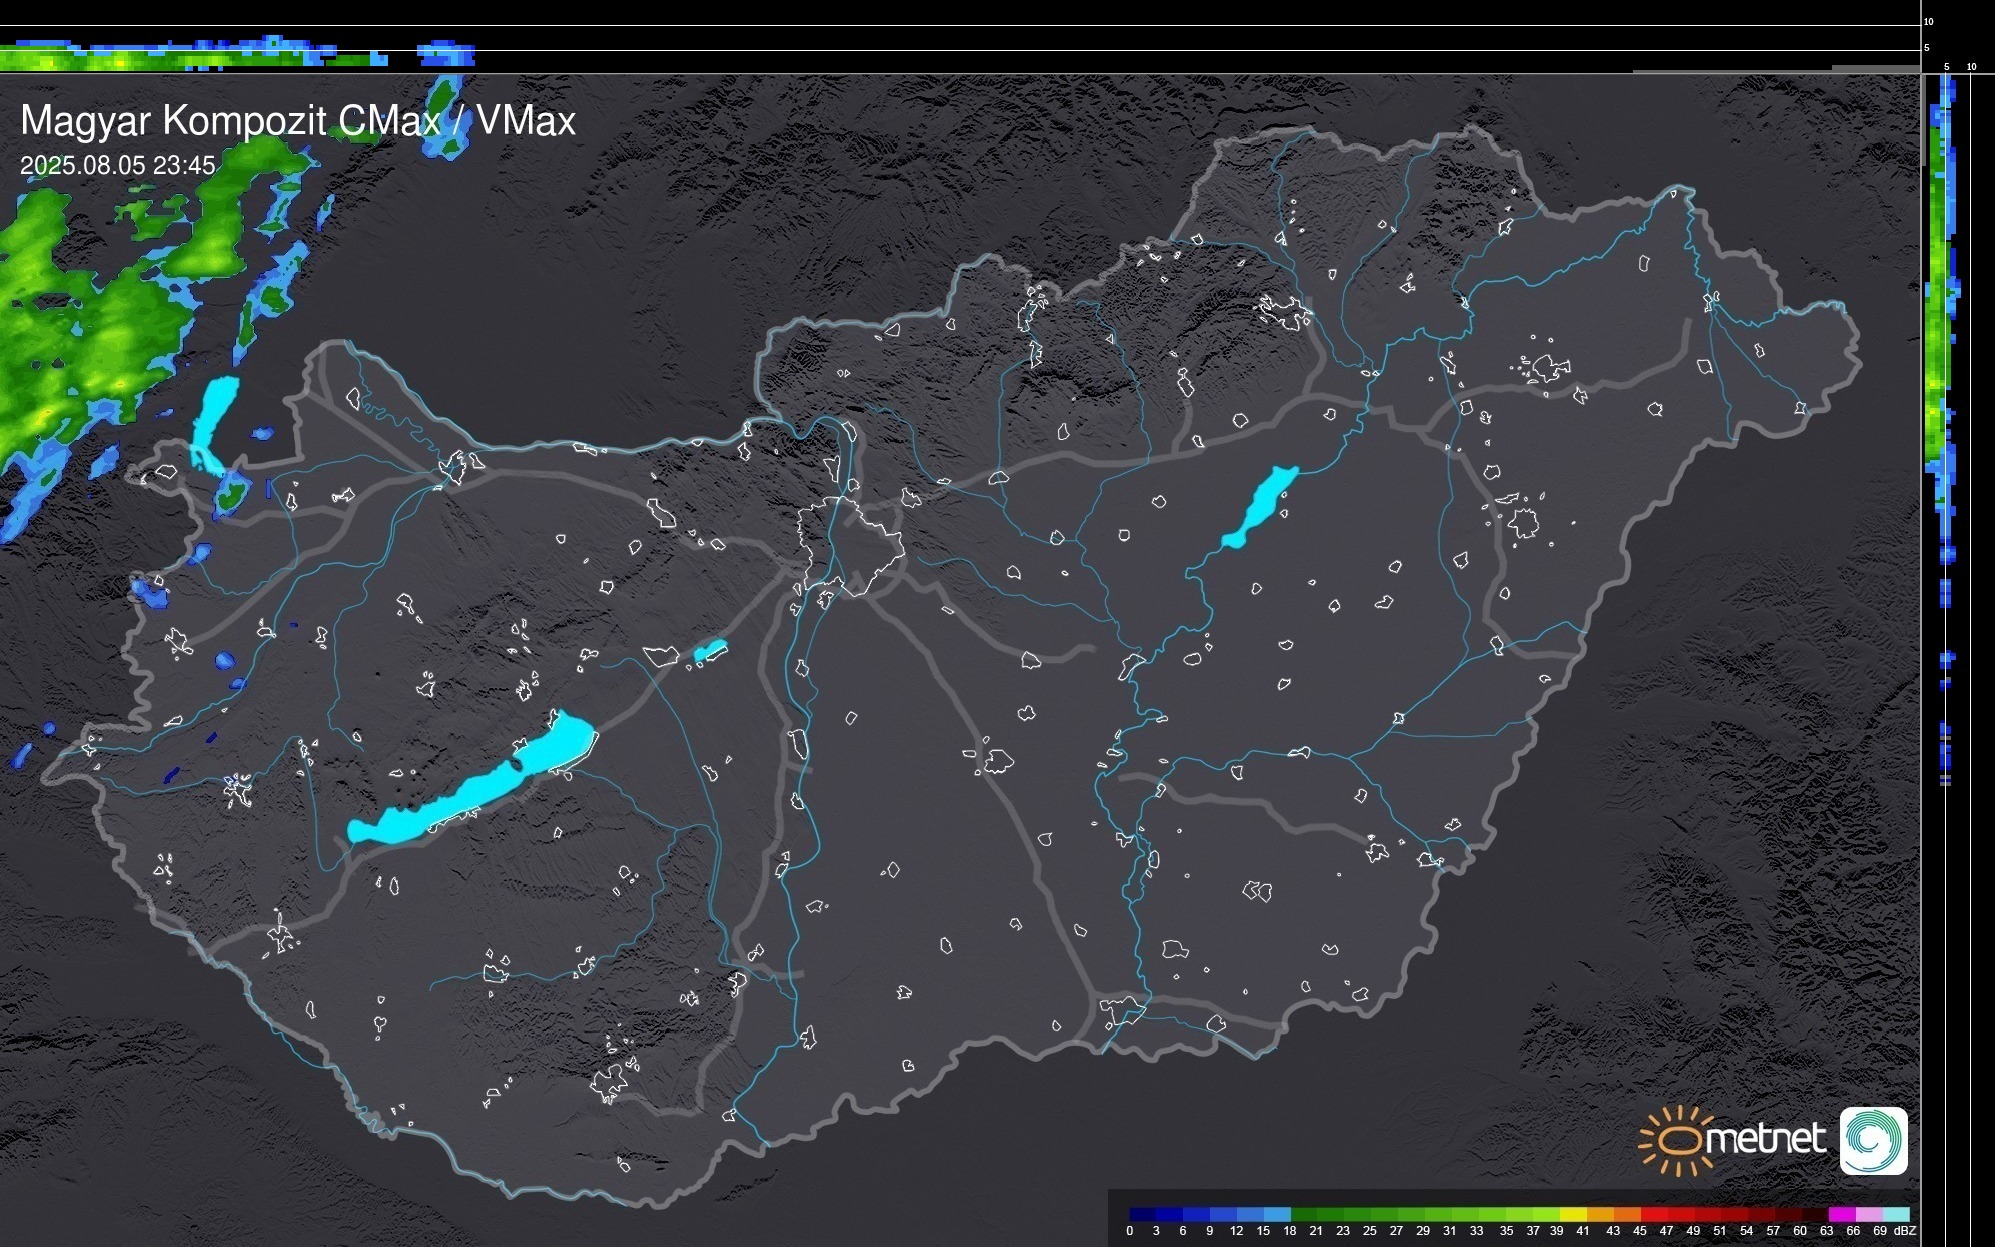Click the dBZ unit label in the legend
The height and width of the screenshot is (1247, 1995).
click(x=1904, y=1231)
